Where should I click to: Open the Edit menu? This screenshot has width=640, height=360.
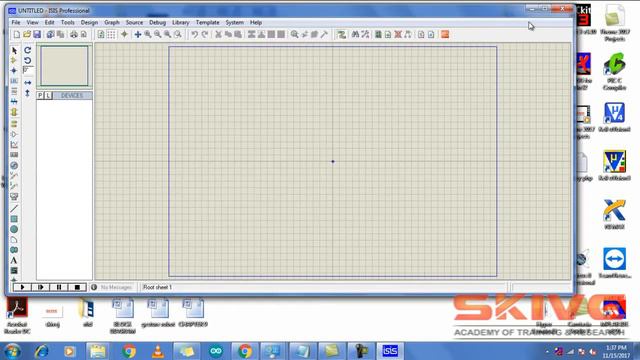coord(49,22)
